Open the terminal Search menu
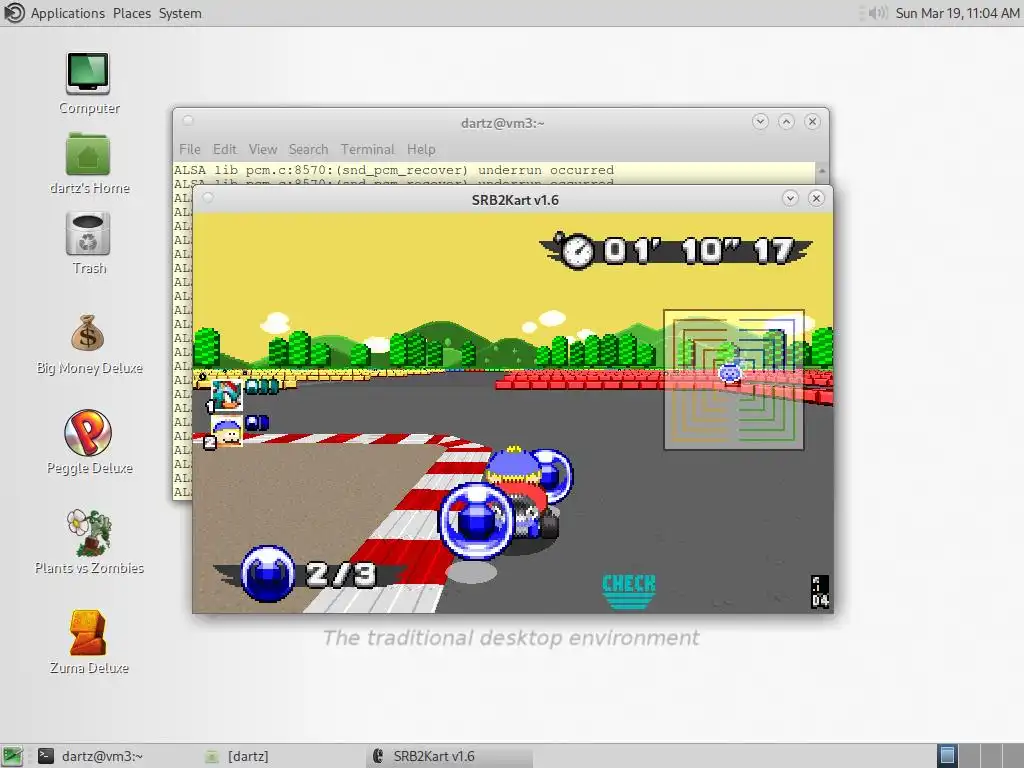Screen dimensions: 1024x768 [308, 150]
